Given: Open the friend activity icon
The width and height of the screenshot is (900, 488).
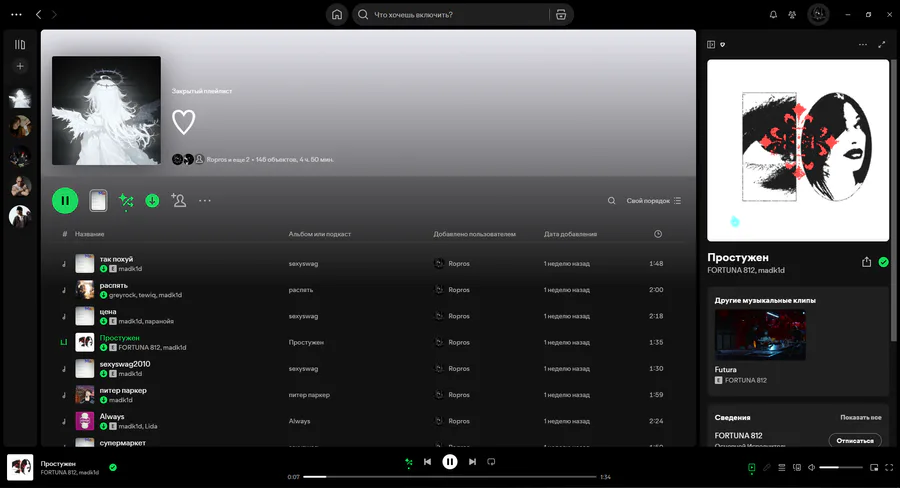Looking at the screenshot, I should click(792, 14).
